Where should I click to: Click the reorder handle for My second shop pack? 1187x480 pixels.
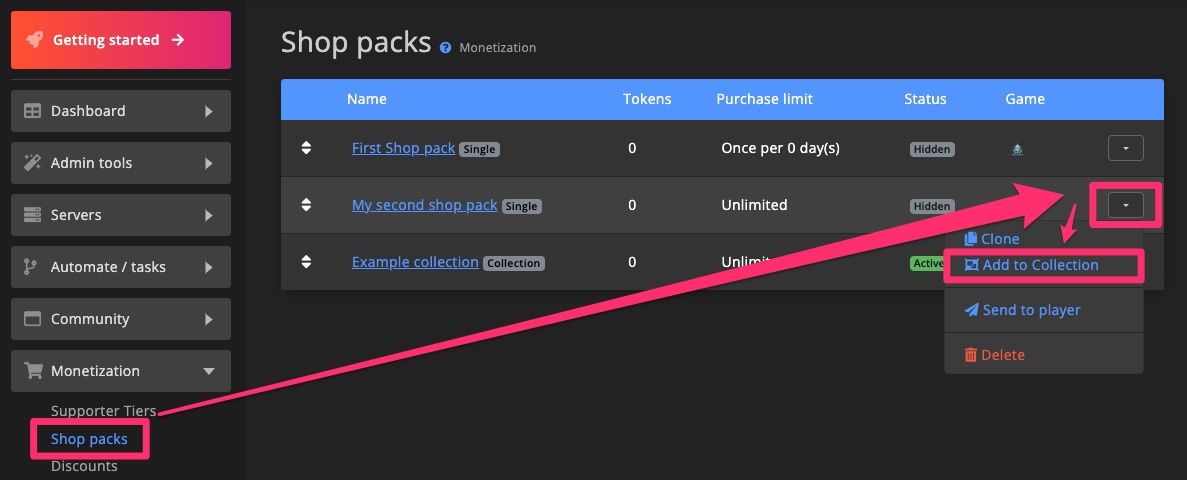coord(306,204)
